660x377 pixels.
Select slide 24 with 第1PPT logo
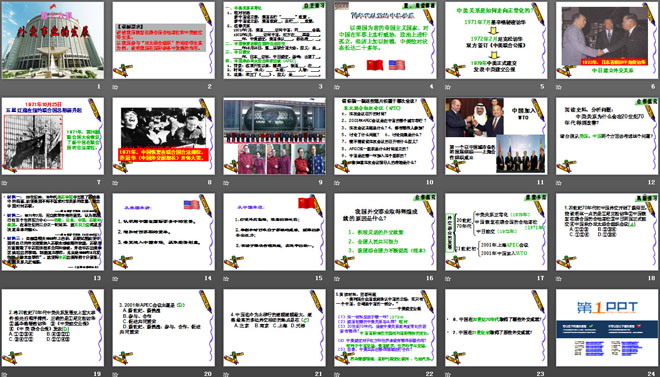607,327
